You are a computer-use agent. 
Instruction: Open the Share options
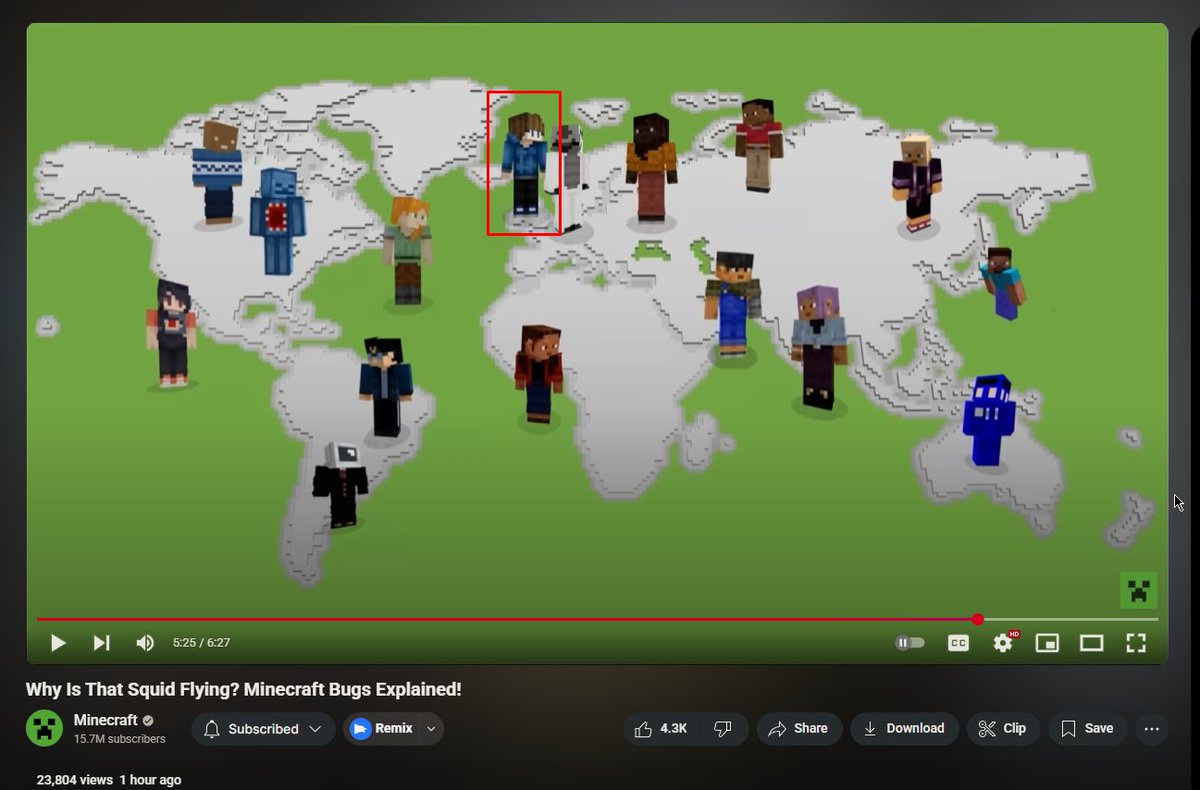[798, 729]
